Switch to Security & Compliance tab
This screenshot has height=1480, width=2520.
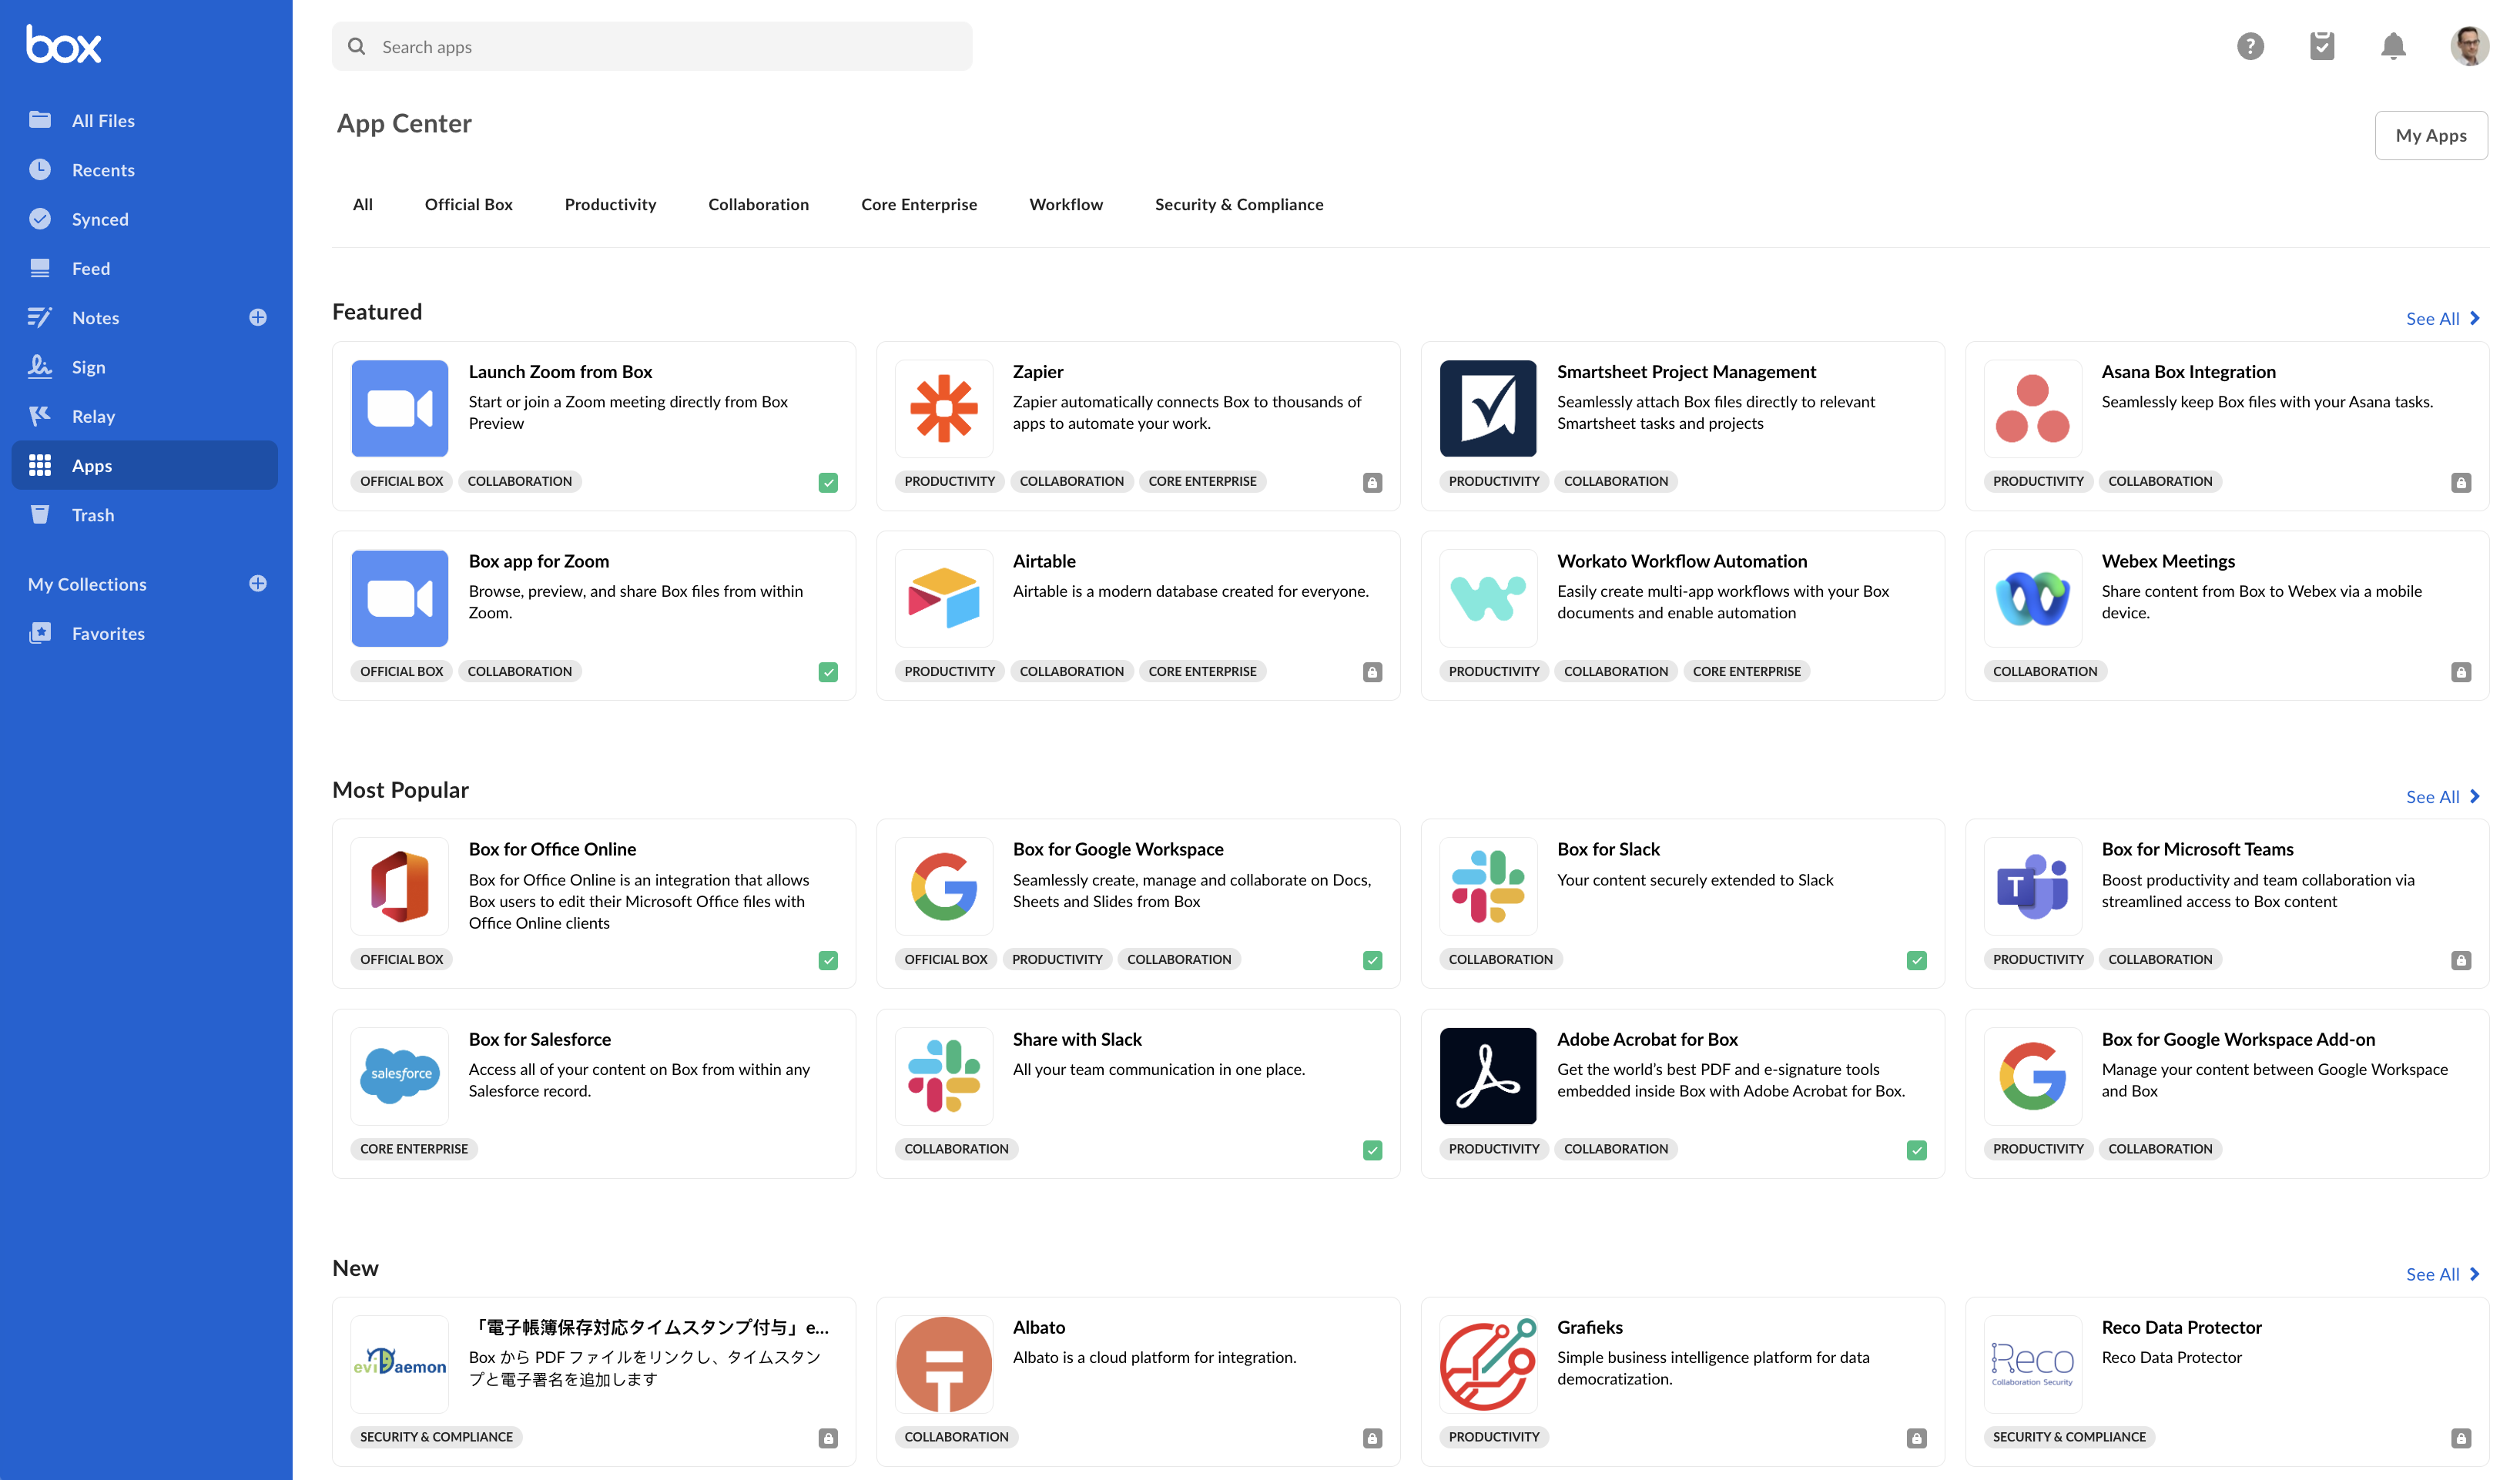coord(1239,204)
